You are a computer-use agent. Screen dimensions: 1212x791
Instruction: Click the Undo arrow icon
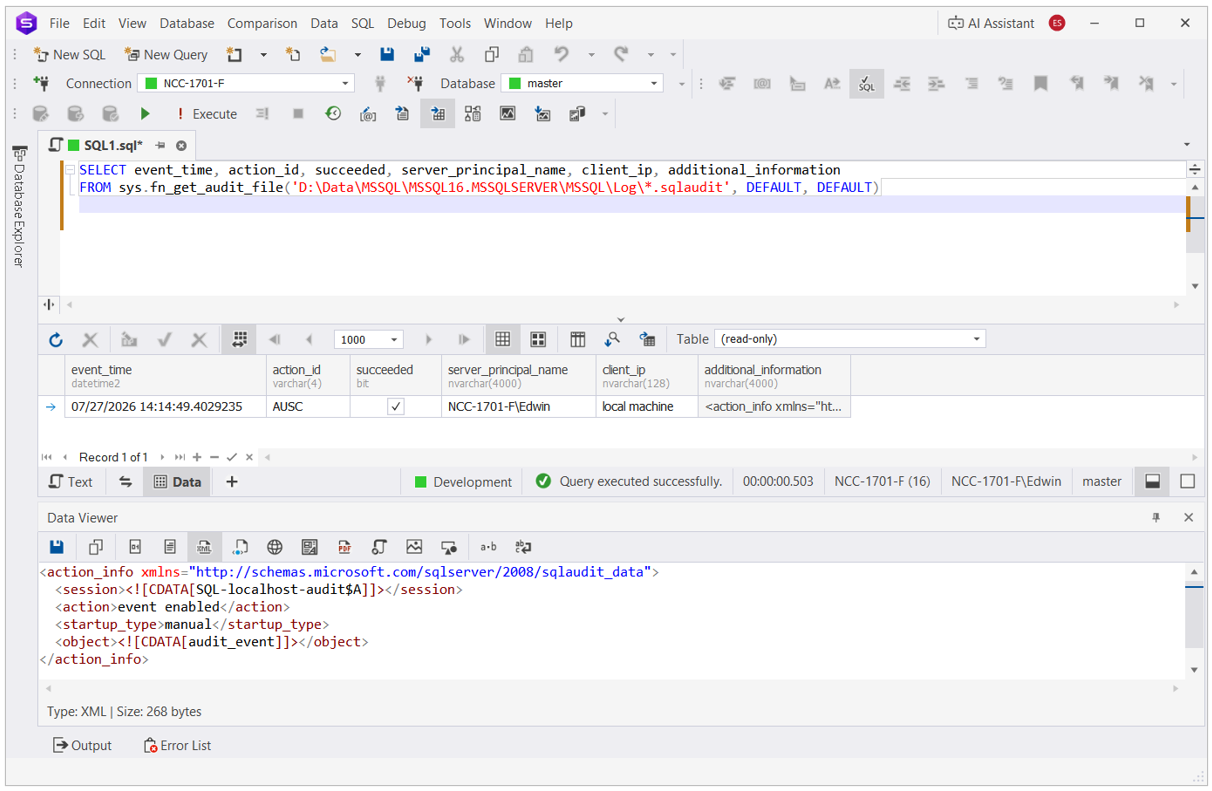[561, 55]
